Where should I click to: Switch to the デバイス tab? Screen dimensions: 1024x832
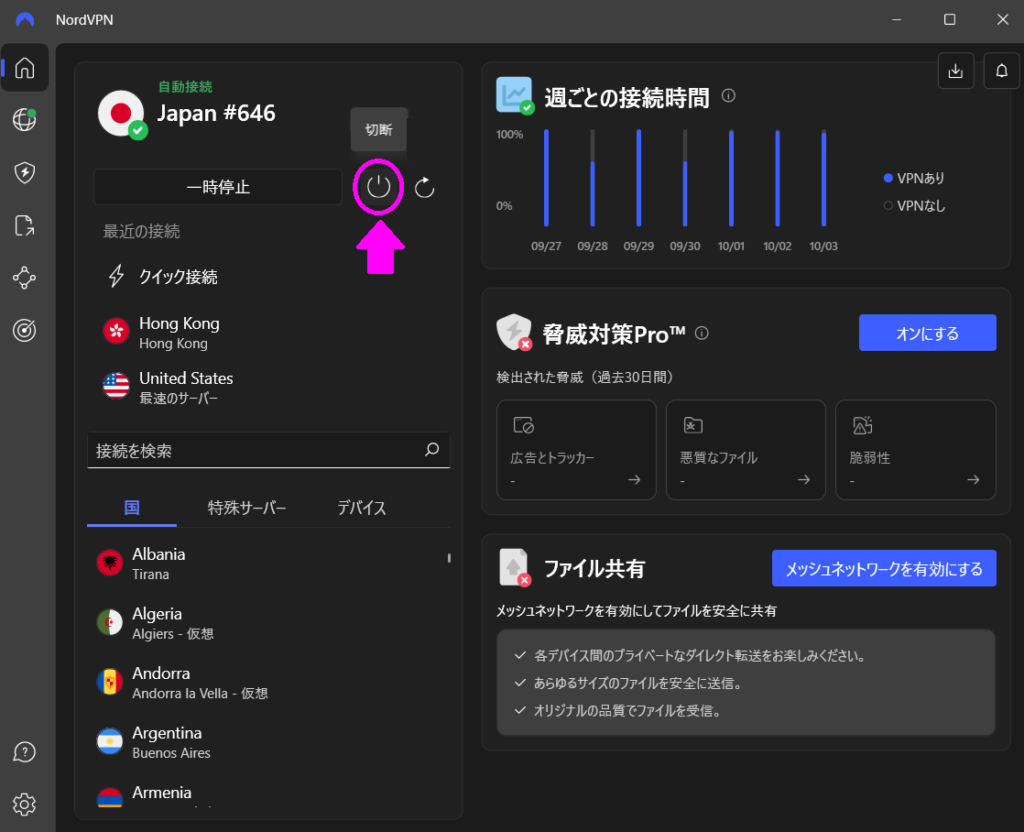coord(362,508)
